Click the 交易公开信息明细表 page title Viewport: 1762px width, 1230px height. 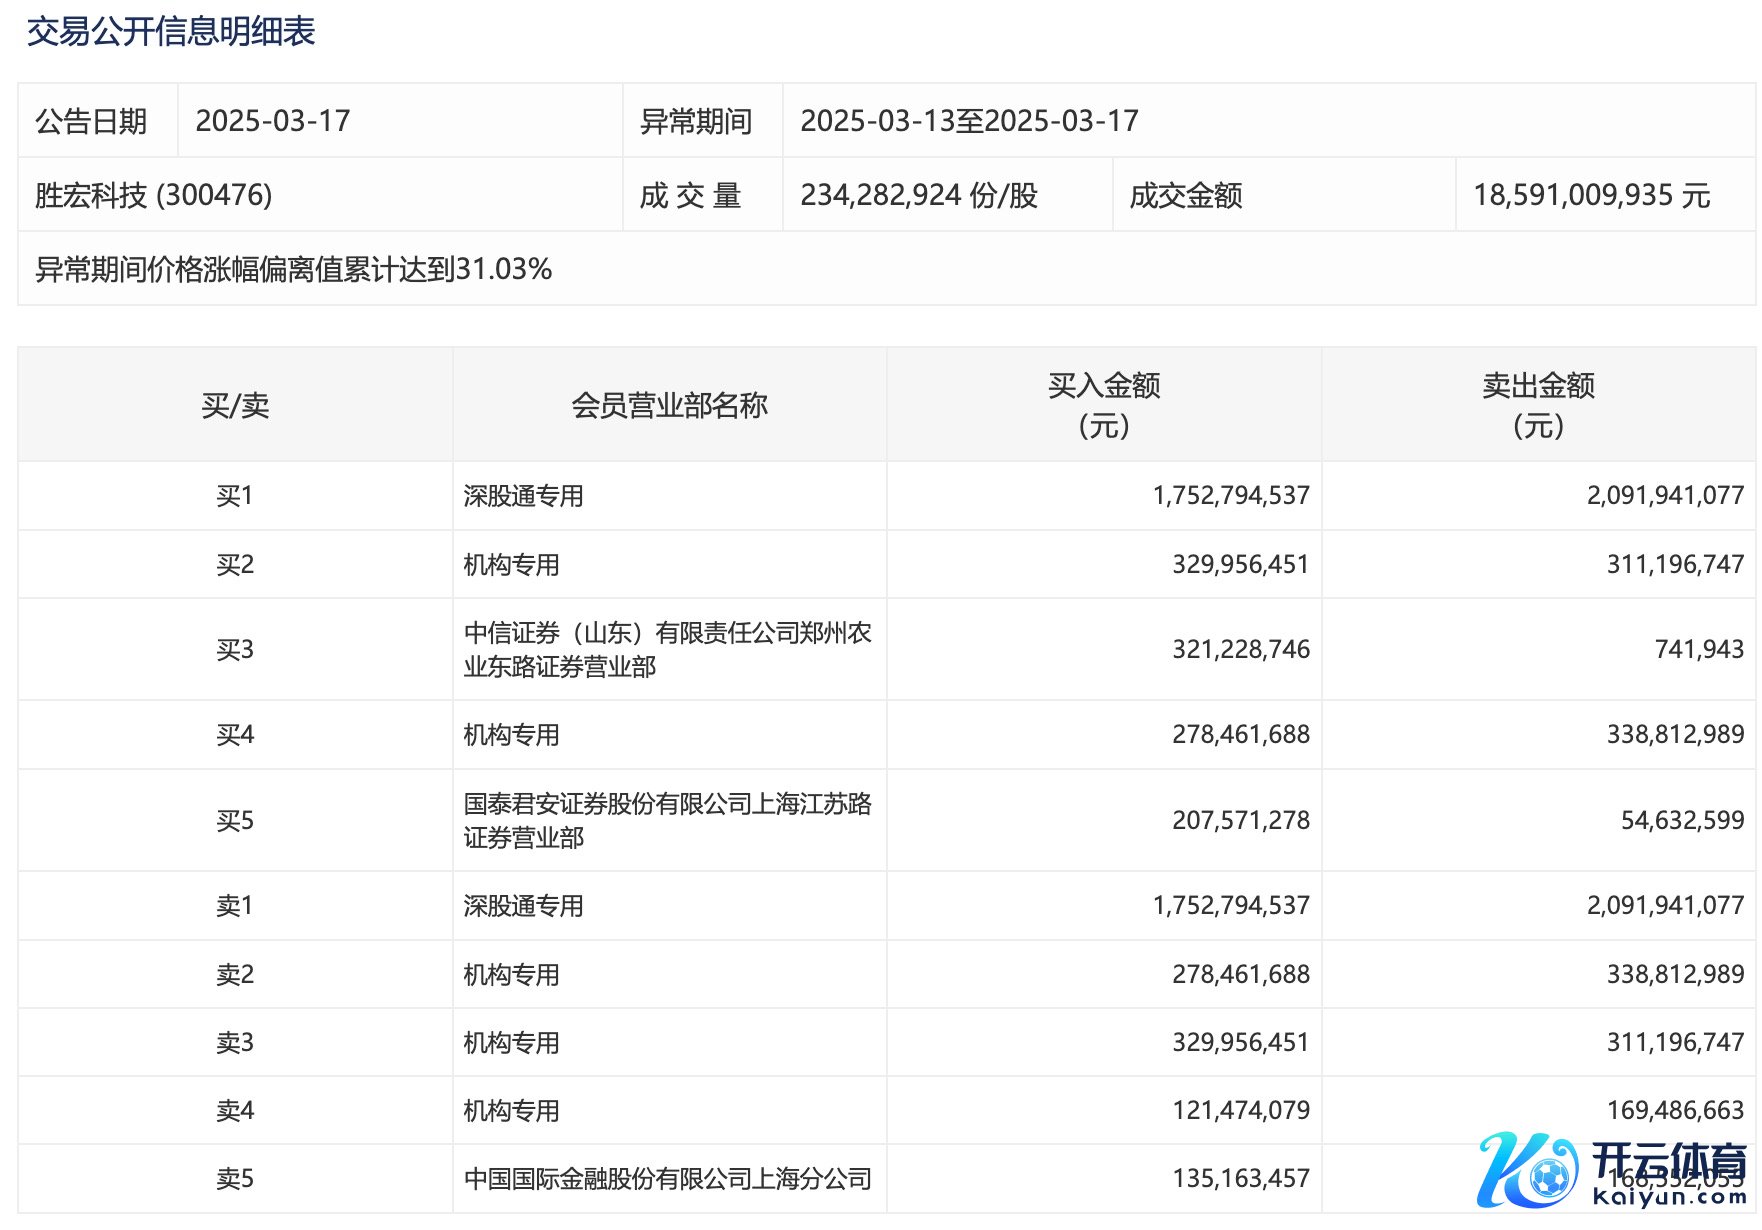tap(171, 32)
